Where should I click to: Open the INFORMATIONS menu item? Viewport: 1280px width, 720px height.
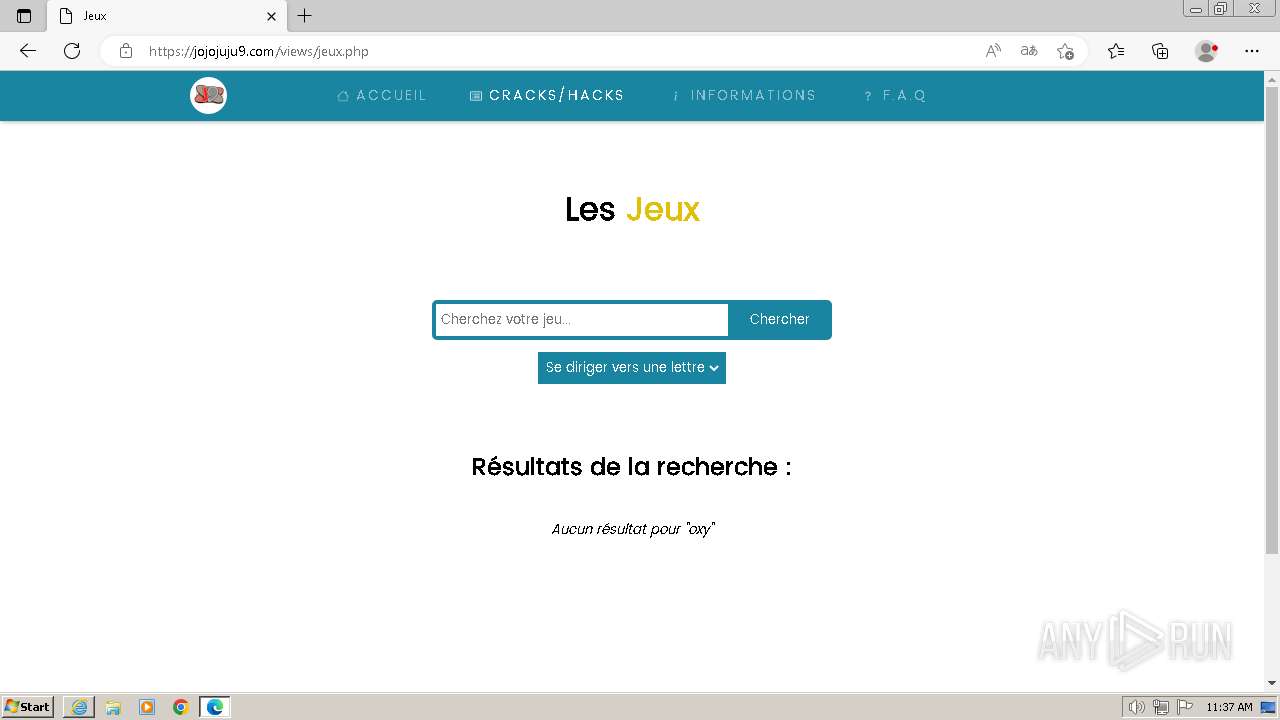(x=743, y=96)
